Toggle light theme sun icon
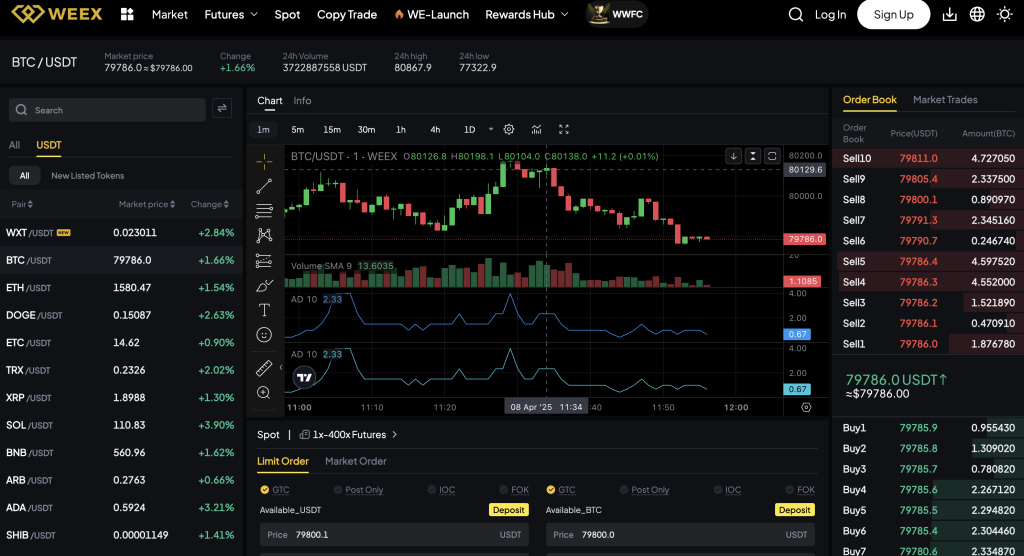This screenshot has height=556, width=1024. click(1004, 15)
